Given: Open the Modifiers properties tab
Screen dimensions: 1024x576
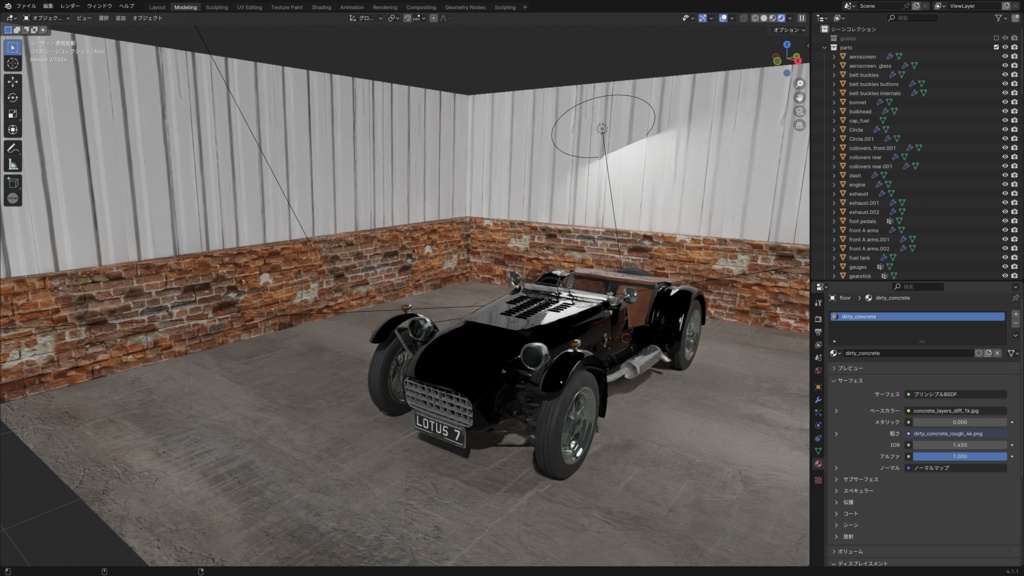Looking at the screenshot, I should coord(818,400).
